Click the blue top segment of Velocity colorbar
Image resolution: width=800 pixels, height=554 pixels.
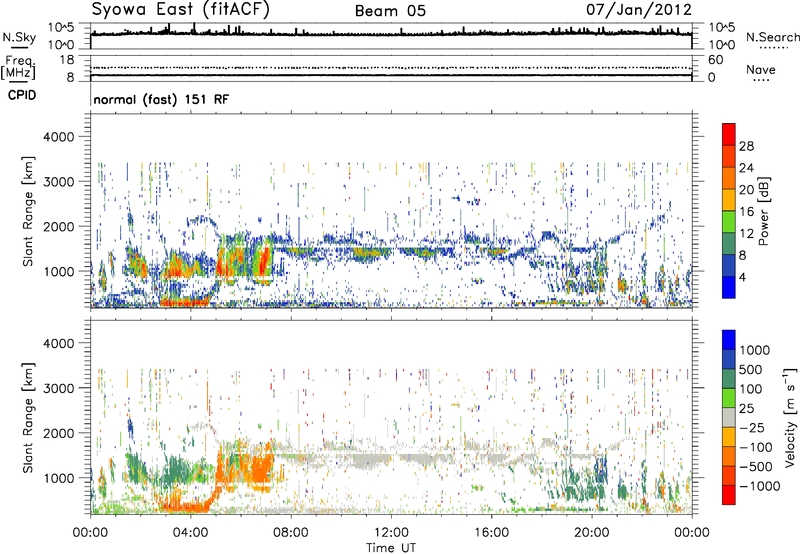tap(729, 340)
